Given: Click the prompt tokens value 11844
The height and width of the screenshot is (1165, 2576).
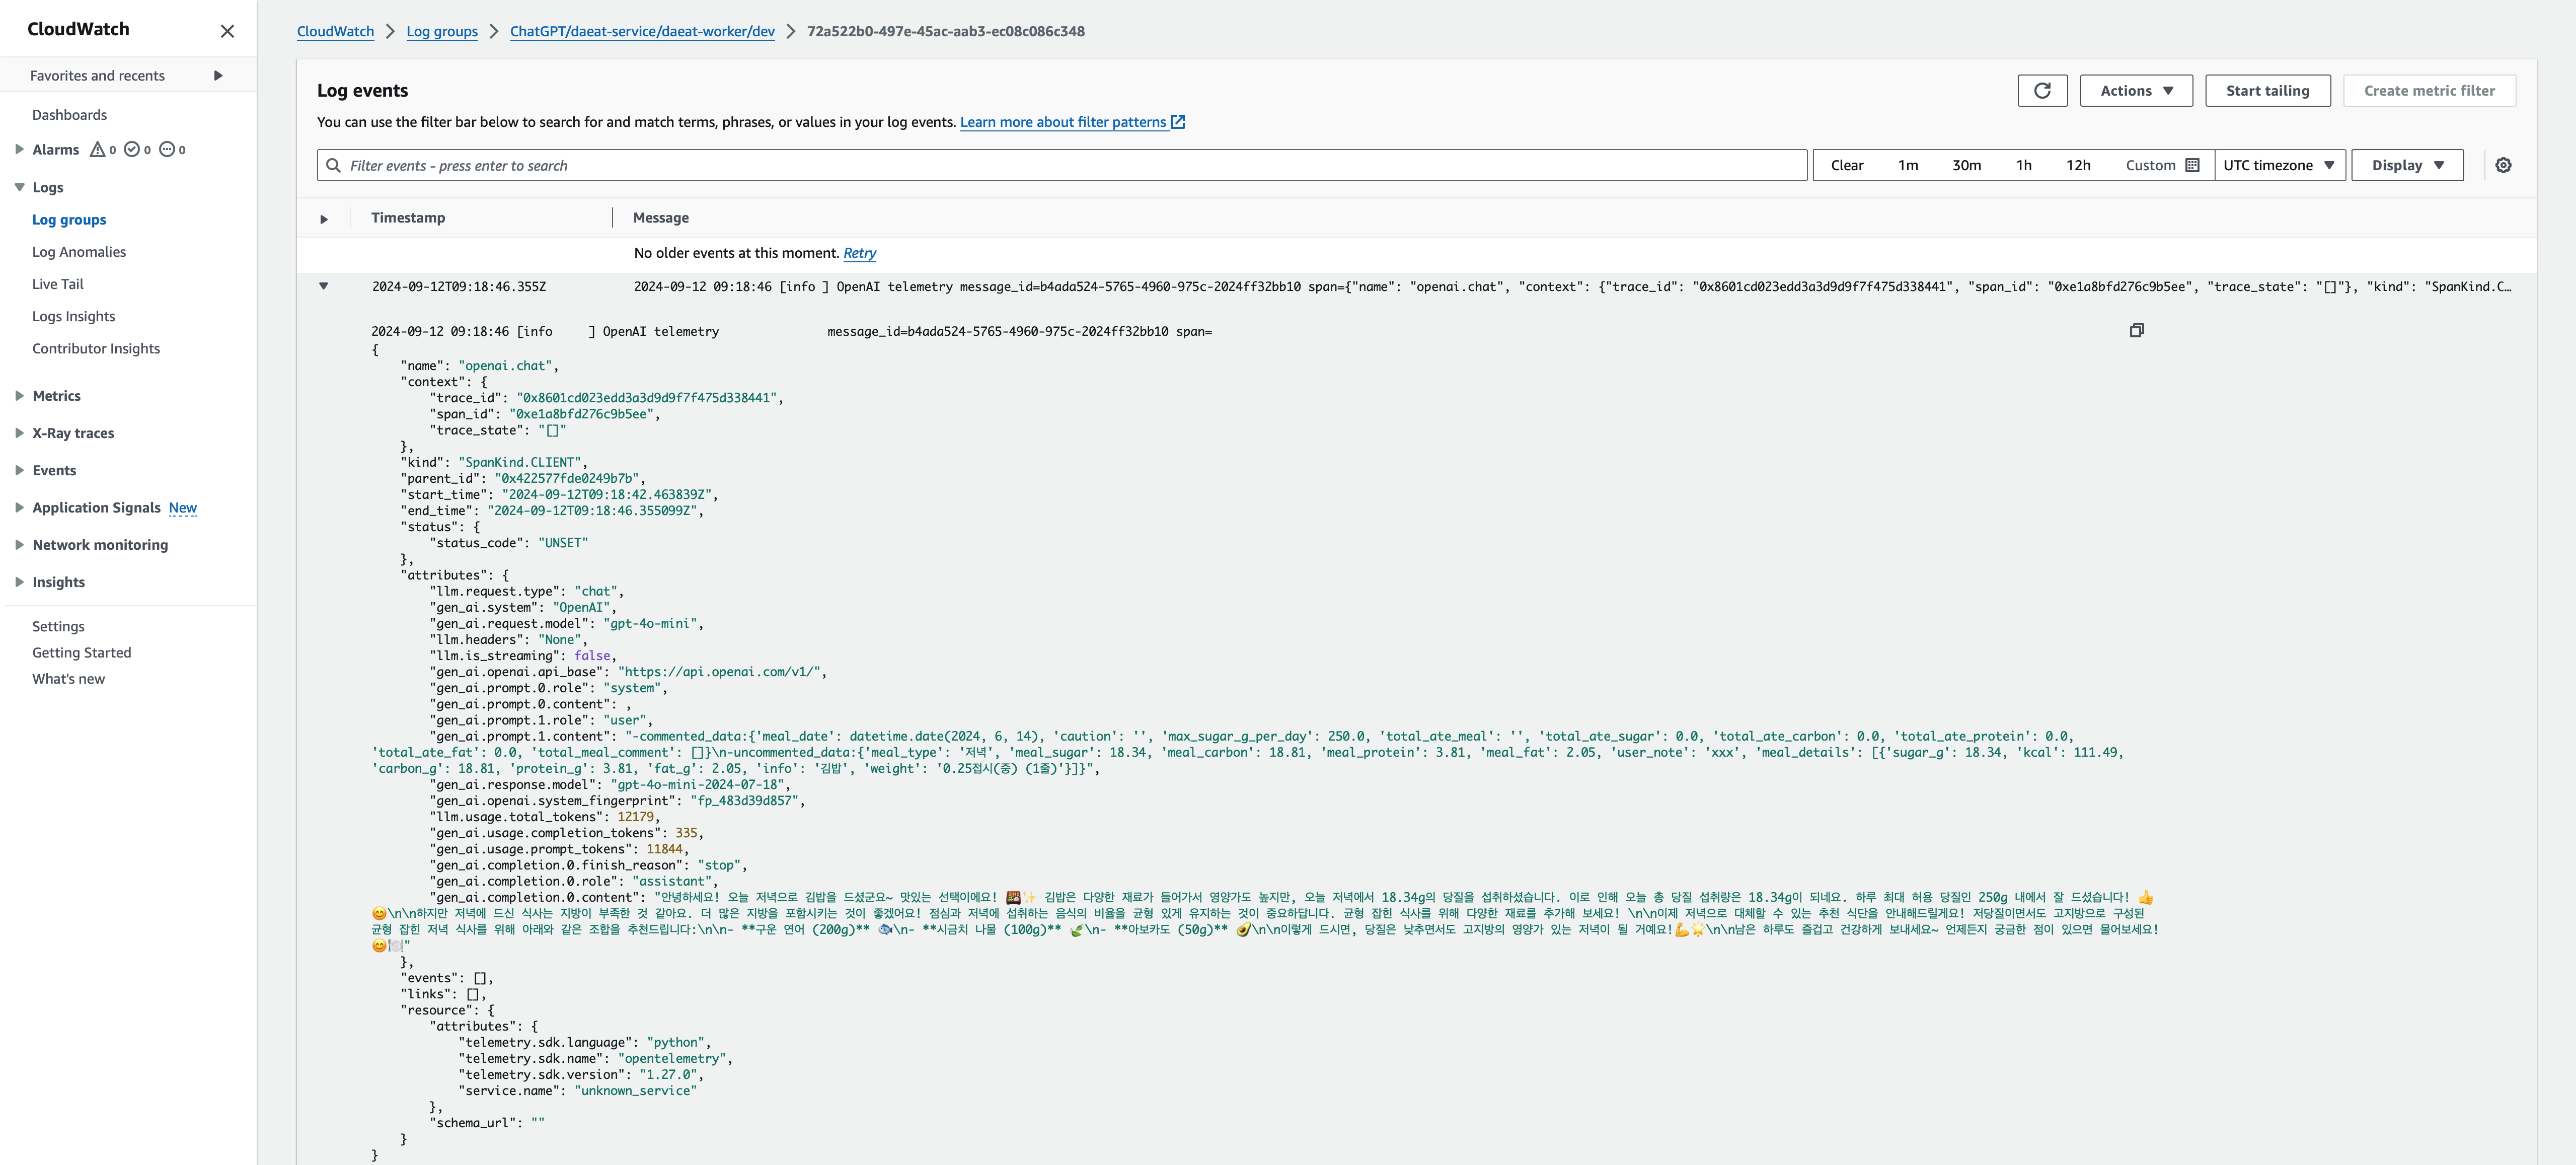Looking at the screenshot, I should 664,850.
